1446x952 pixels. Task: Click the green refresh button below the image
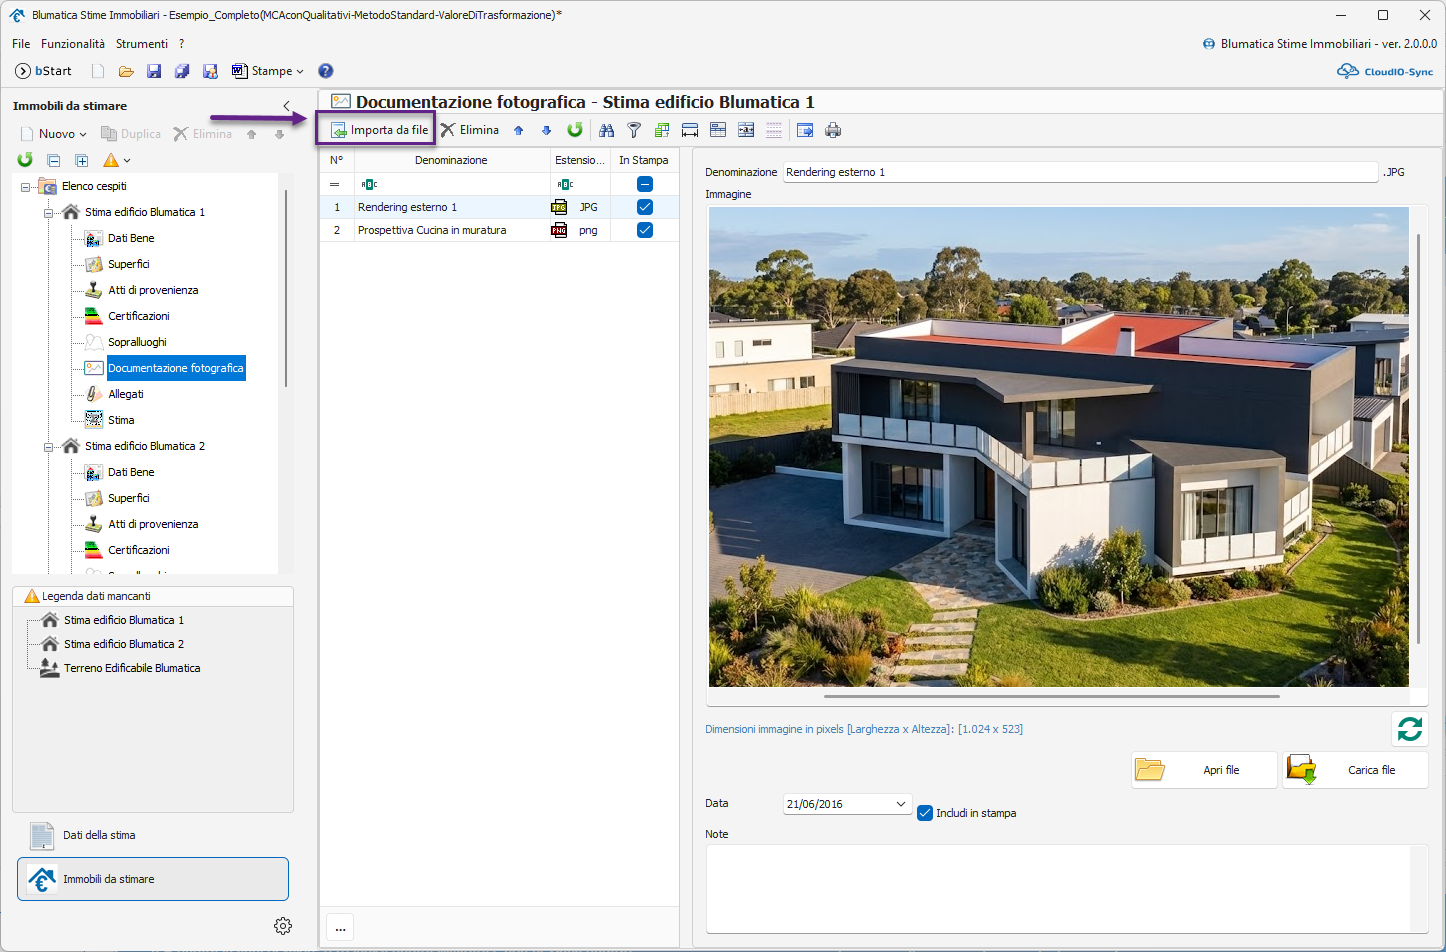tap(1410, 729)
